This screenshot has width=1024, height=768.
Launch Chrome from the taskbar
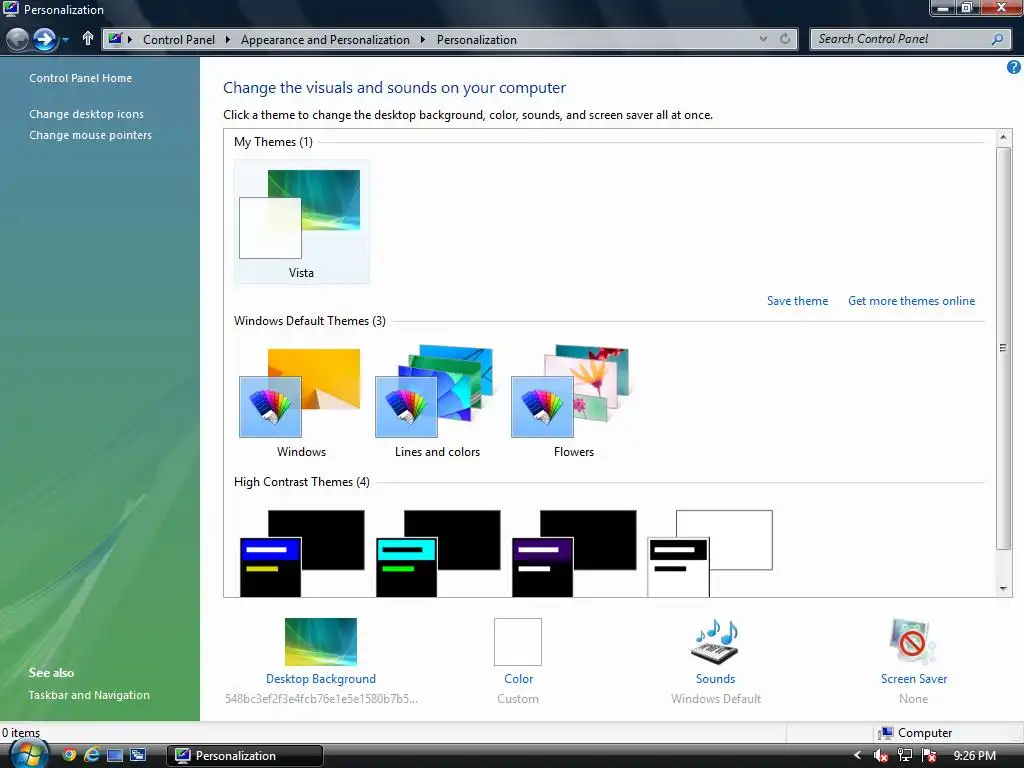click(69, 756)
